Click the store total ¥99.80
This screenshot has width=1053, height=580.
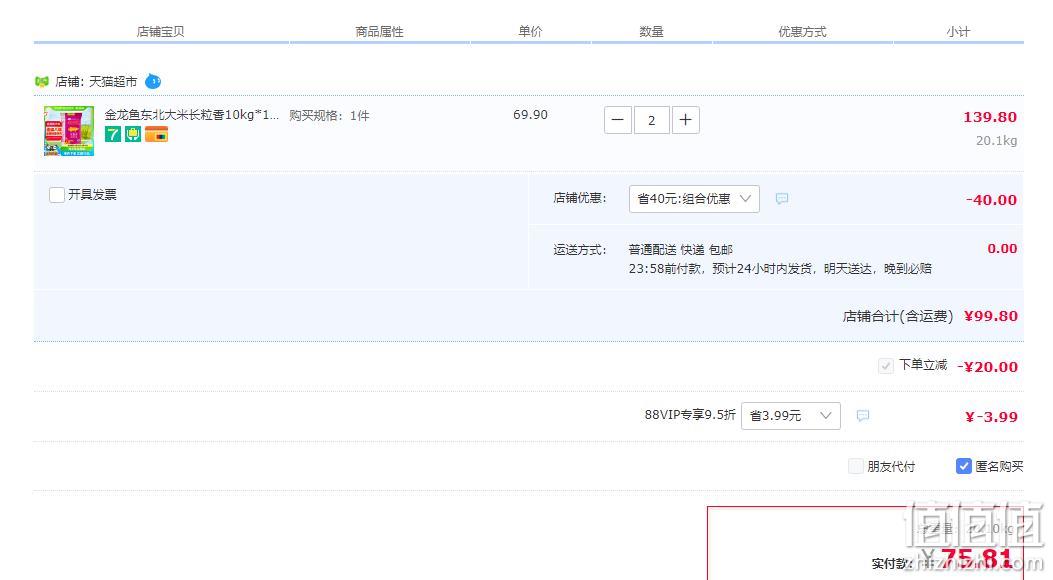991,316
